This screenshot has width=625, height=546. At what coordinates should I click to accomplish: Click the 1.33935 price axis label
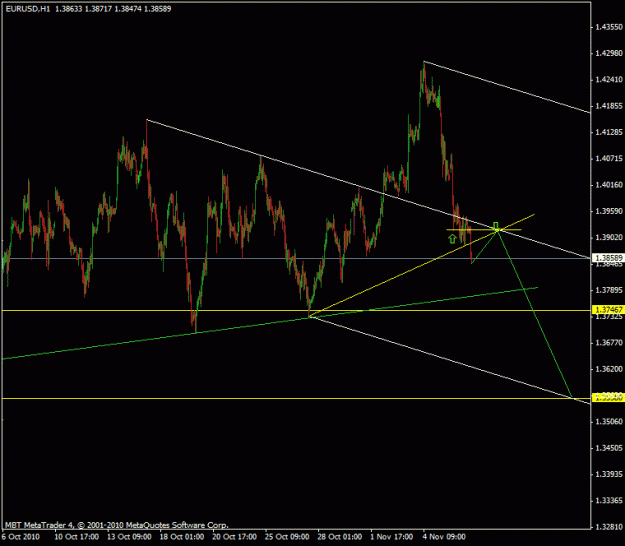tap(609, 474)
